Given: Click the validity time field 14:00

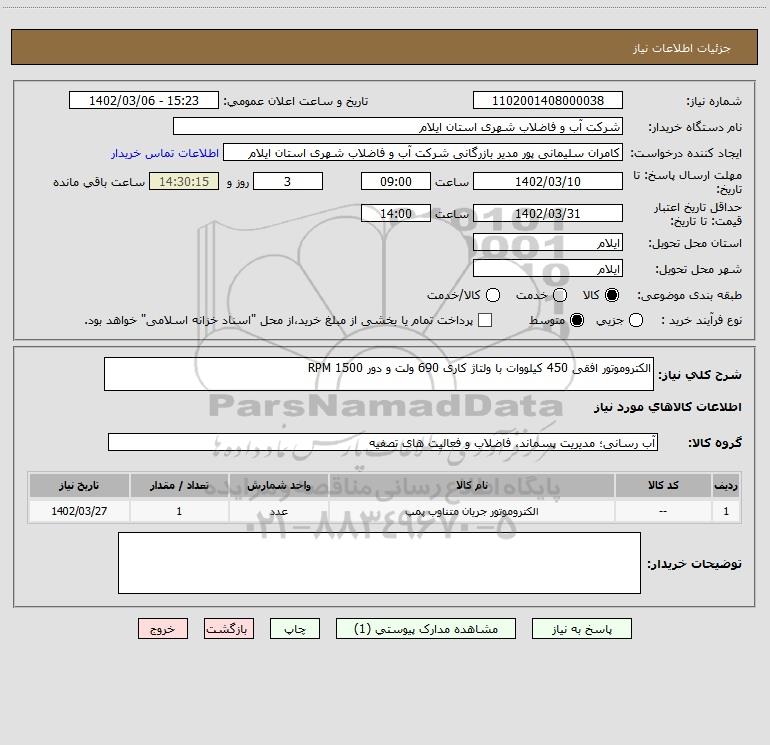Looking at the screenshot, I should coord(396,213).
